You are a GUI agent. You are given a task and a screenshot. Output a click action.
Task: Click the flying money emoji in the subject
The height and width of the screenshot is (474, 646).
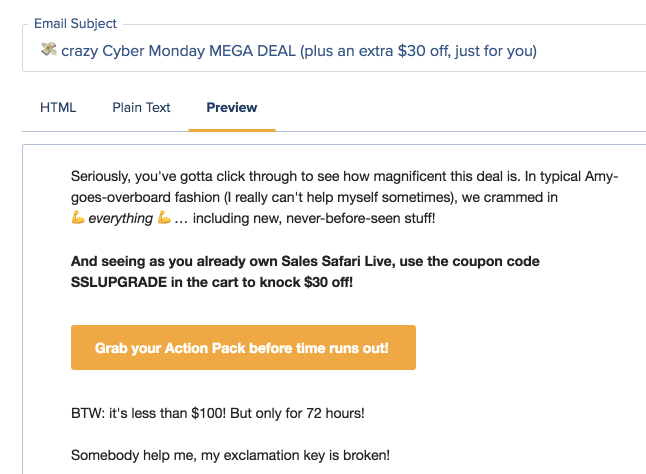click(49, 49)
